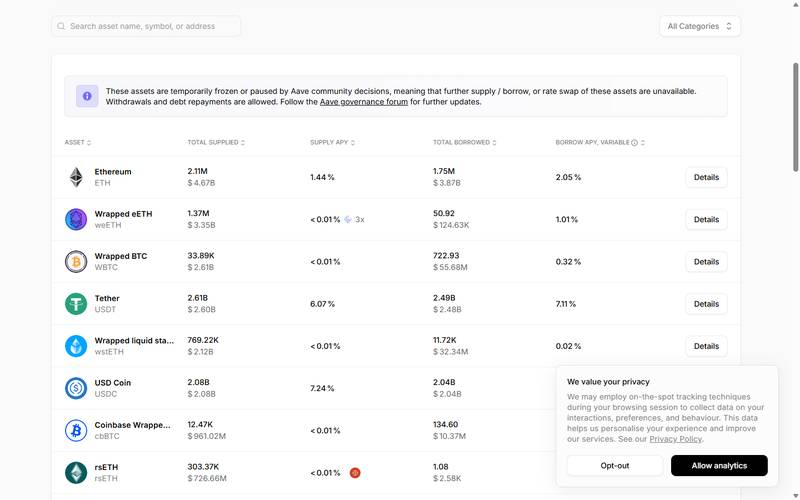
Task: Click the scrollbar down arrow
Action: (795, 496)
